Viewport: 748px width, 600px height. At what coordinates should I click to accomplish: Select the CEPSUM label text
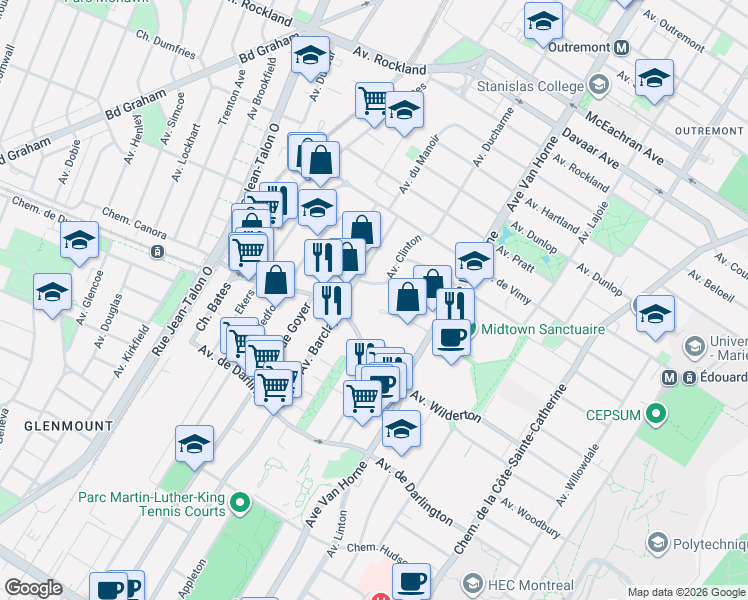[x=613, y=415]
